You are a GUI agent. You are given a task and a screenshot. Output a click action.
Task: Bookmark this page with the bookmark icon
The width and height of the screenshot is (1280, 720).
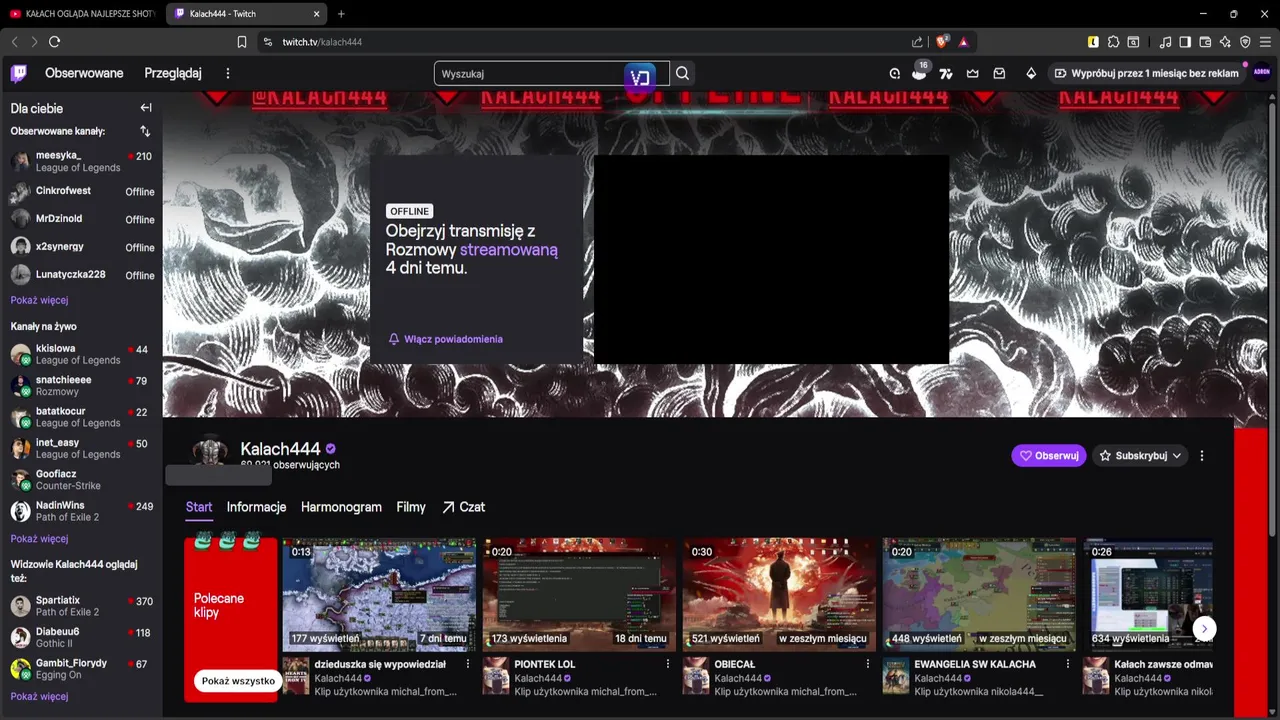point(242,42)
